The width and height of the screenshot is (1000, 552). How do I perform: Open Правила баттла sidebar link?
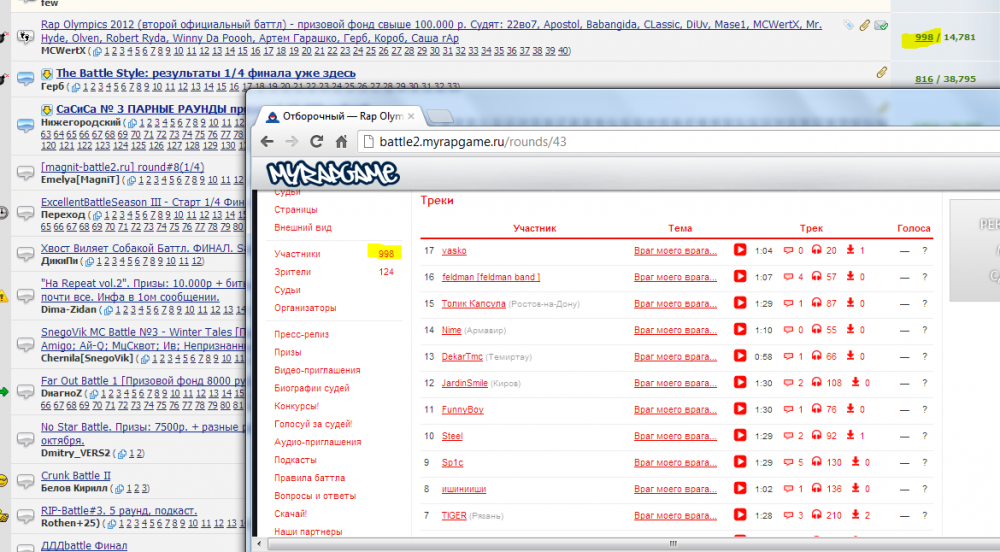(x=309, y=477)
